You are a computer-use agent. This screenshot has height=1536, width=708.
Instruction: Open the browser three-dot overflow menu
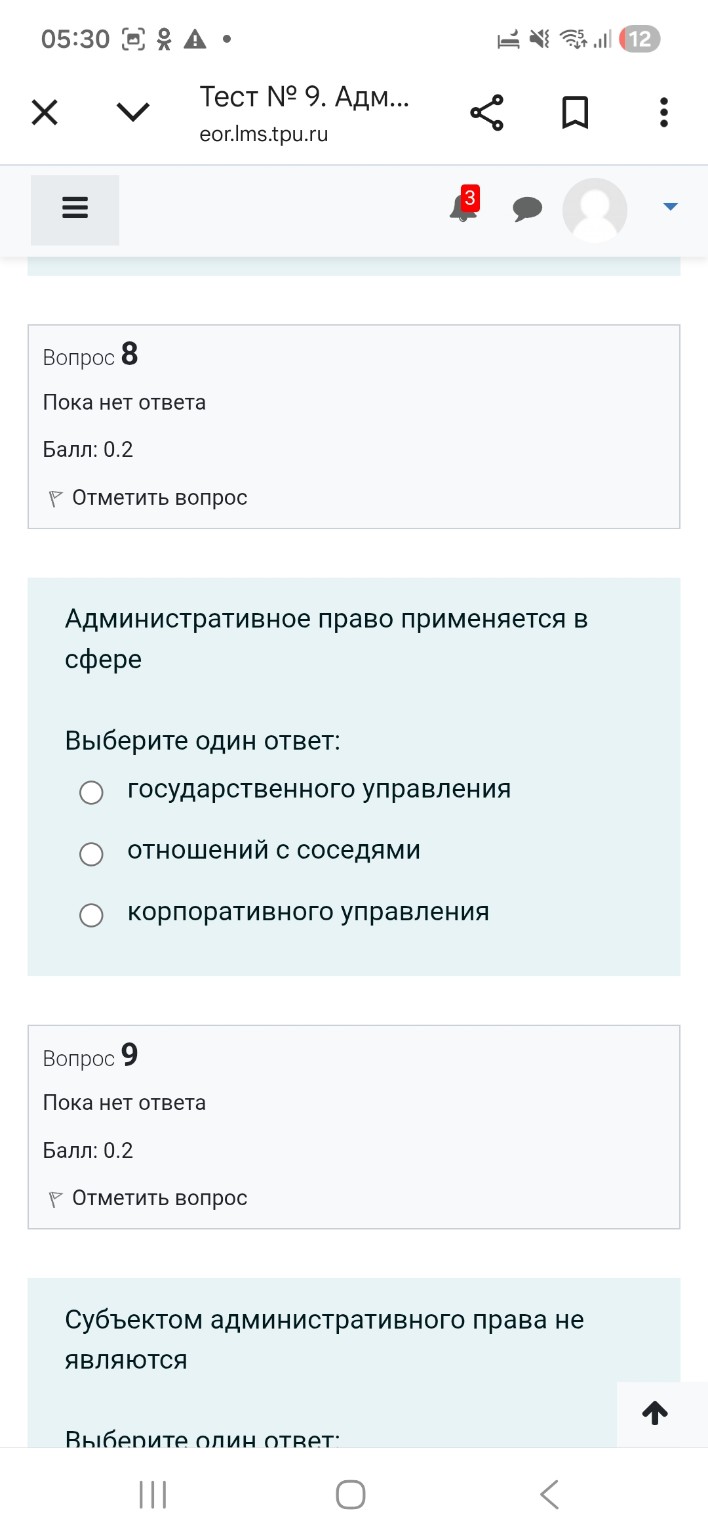[663, 112]
